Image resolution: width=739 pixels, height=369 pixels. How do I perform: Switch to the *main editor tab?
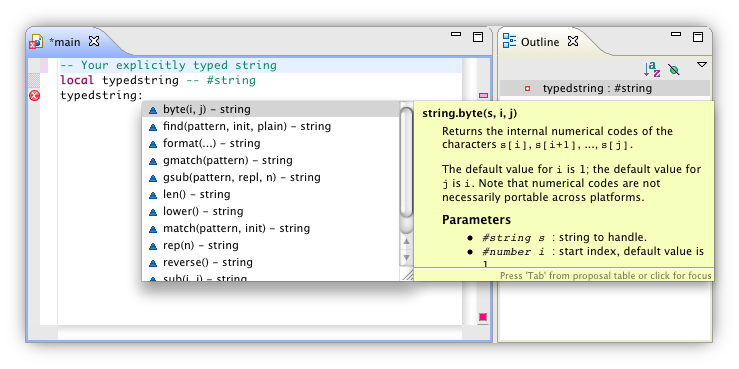65,42
